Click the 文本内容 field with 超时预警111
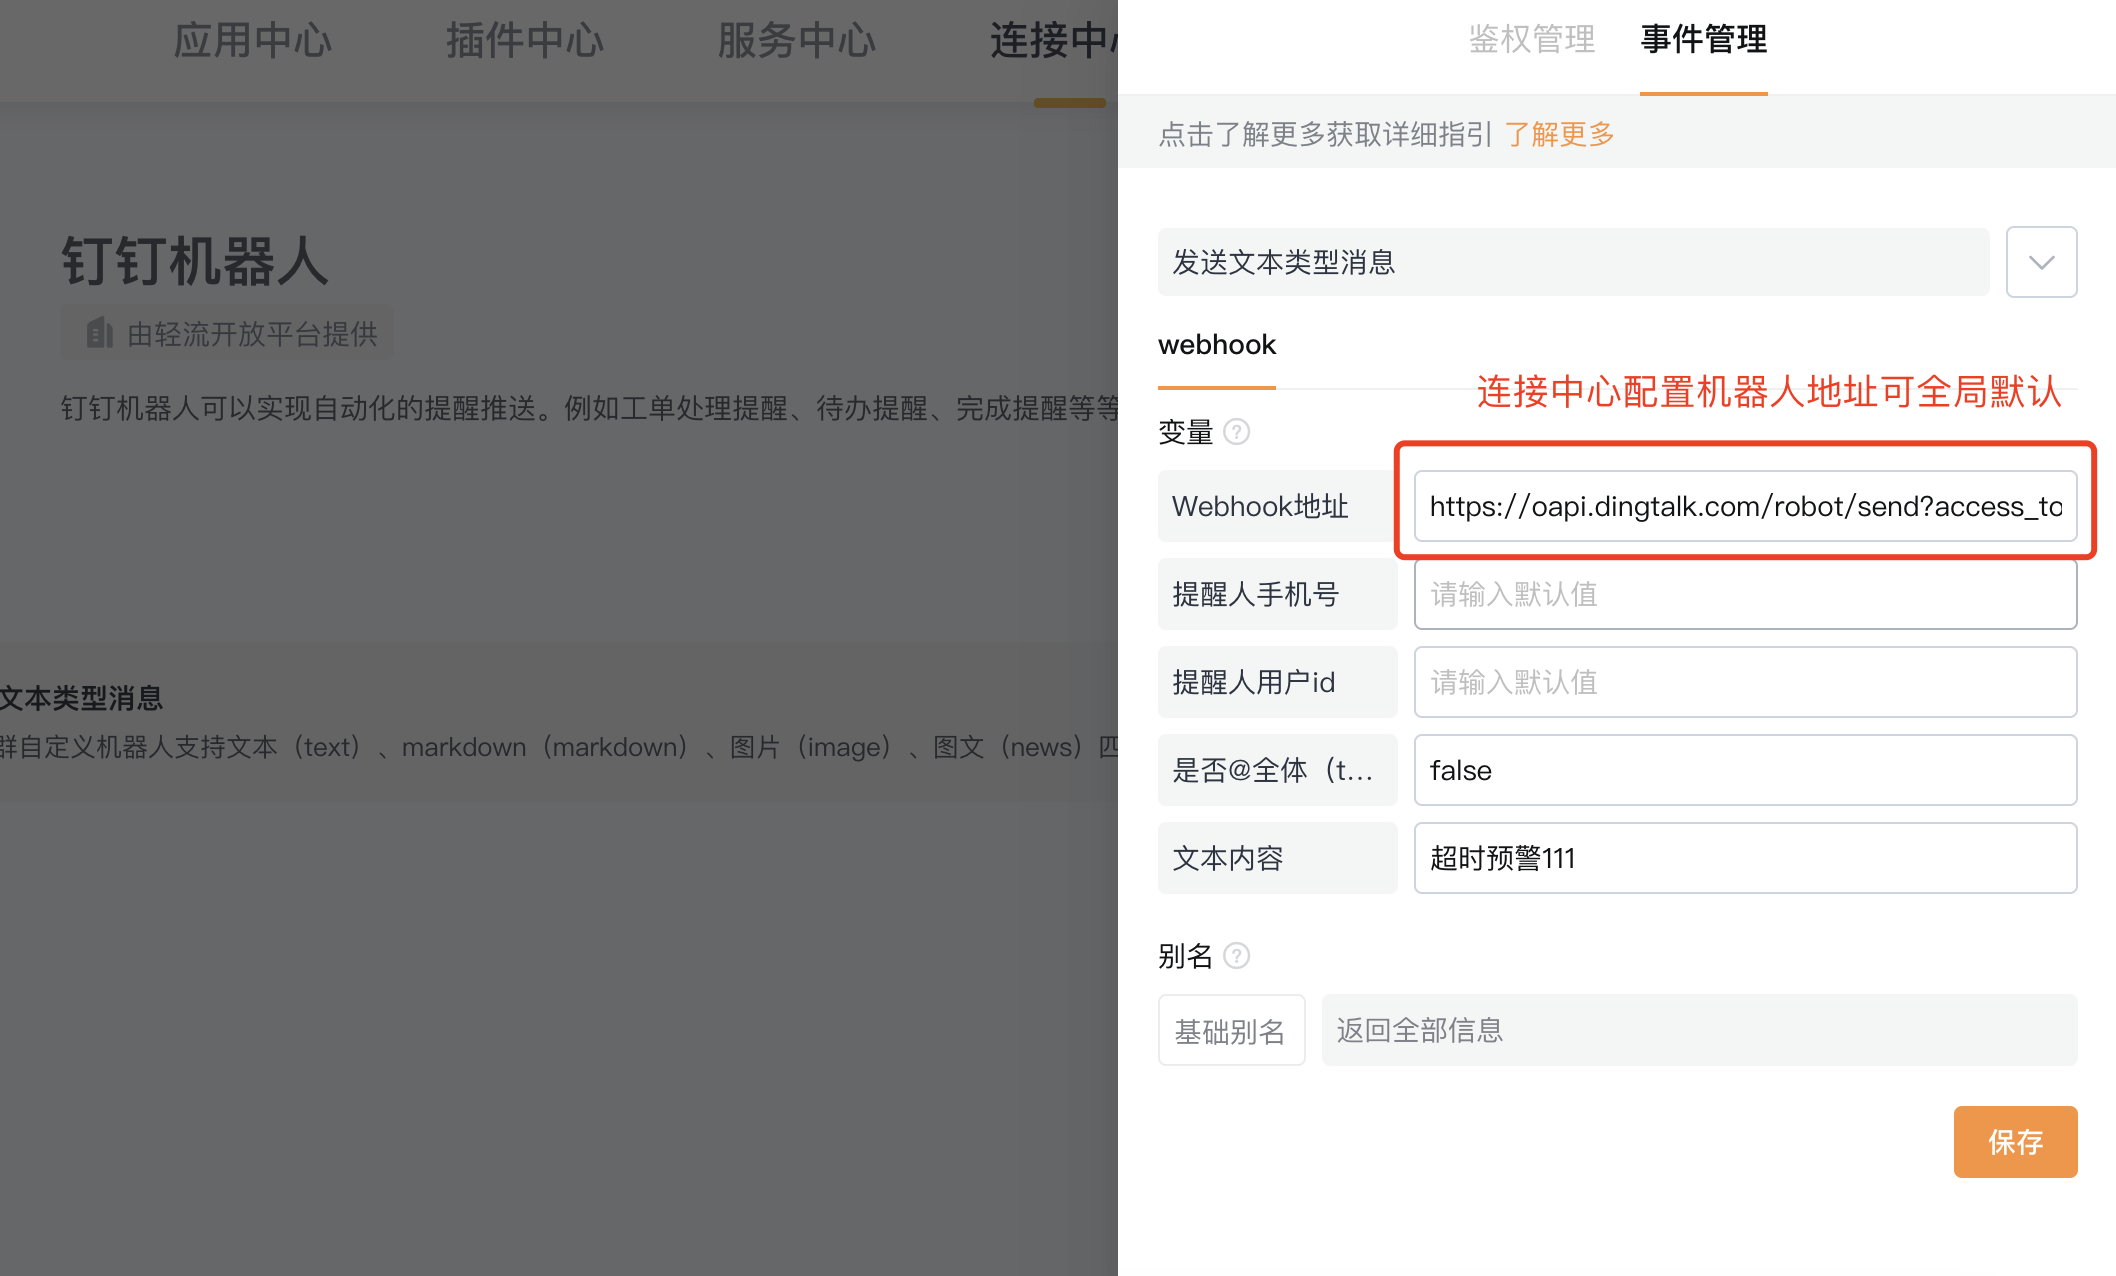This screenshot has width=2116, height=1276. [x=1745, y=858]
